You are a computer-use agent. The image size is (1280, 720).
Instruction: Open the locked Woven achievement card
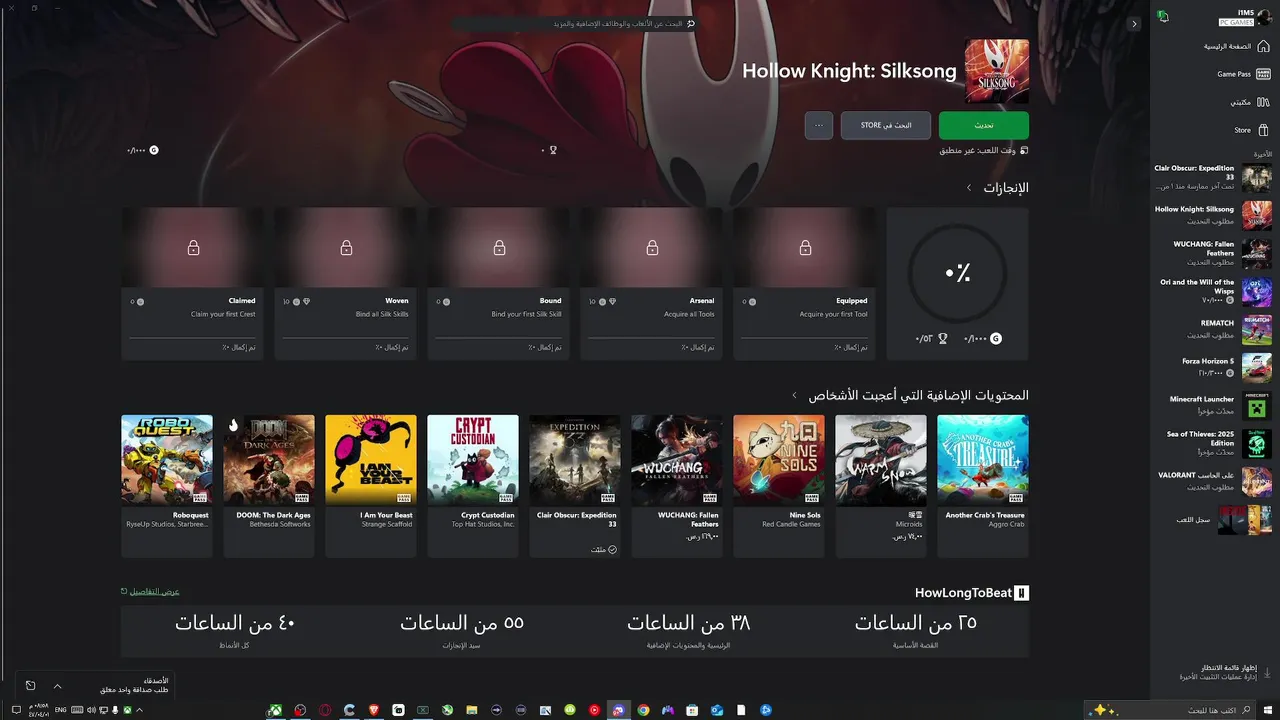[x=345, y=283]
